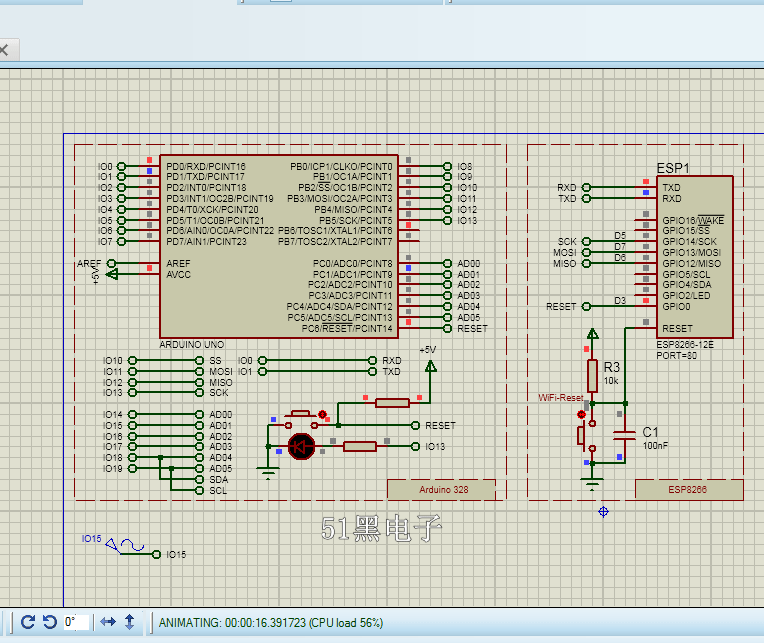Screen dimensions: 764x643
Task: Click the ESP8266-12E part name text
Action: pyautogui.click(x=685, y=345)
